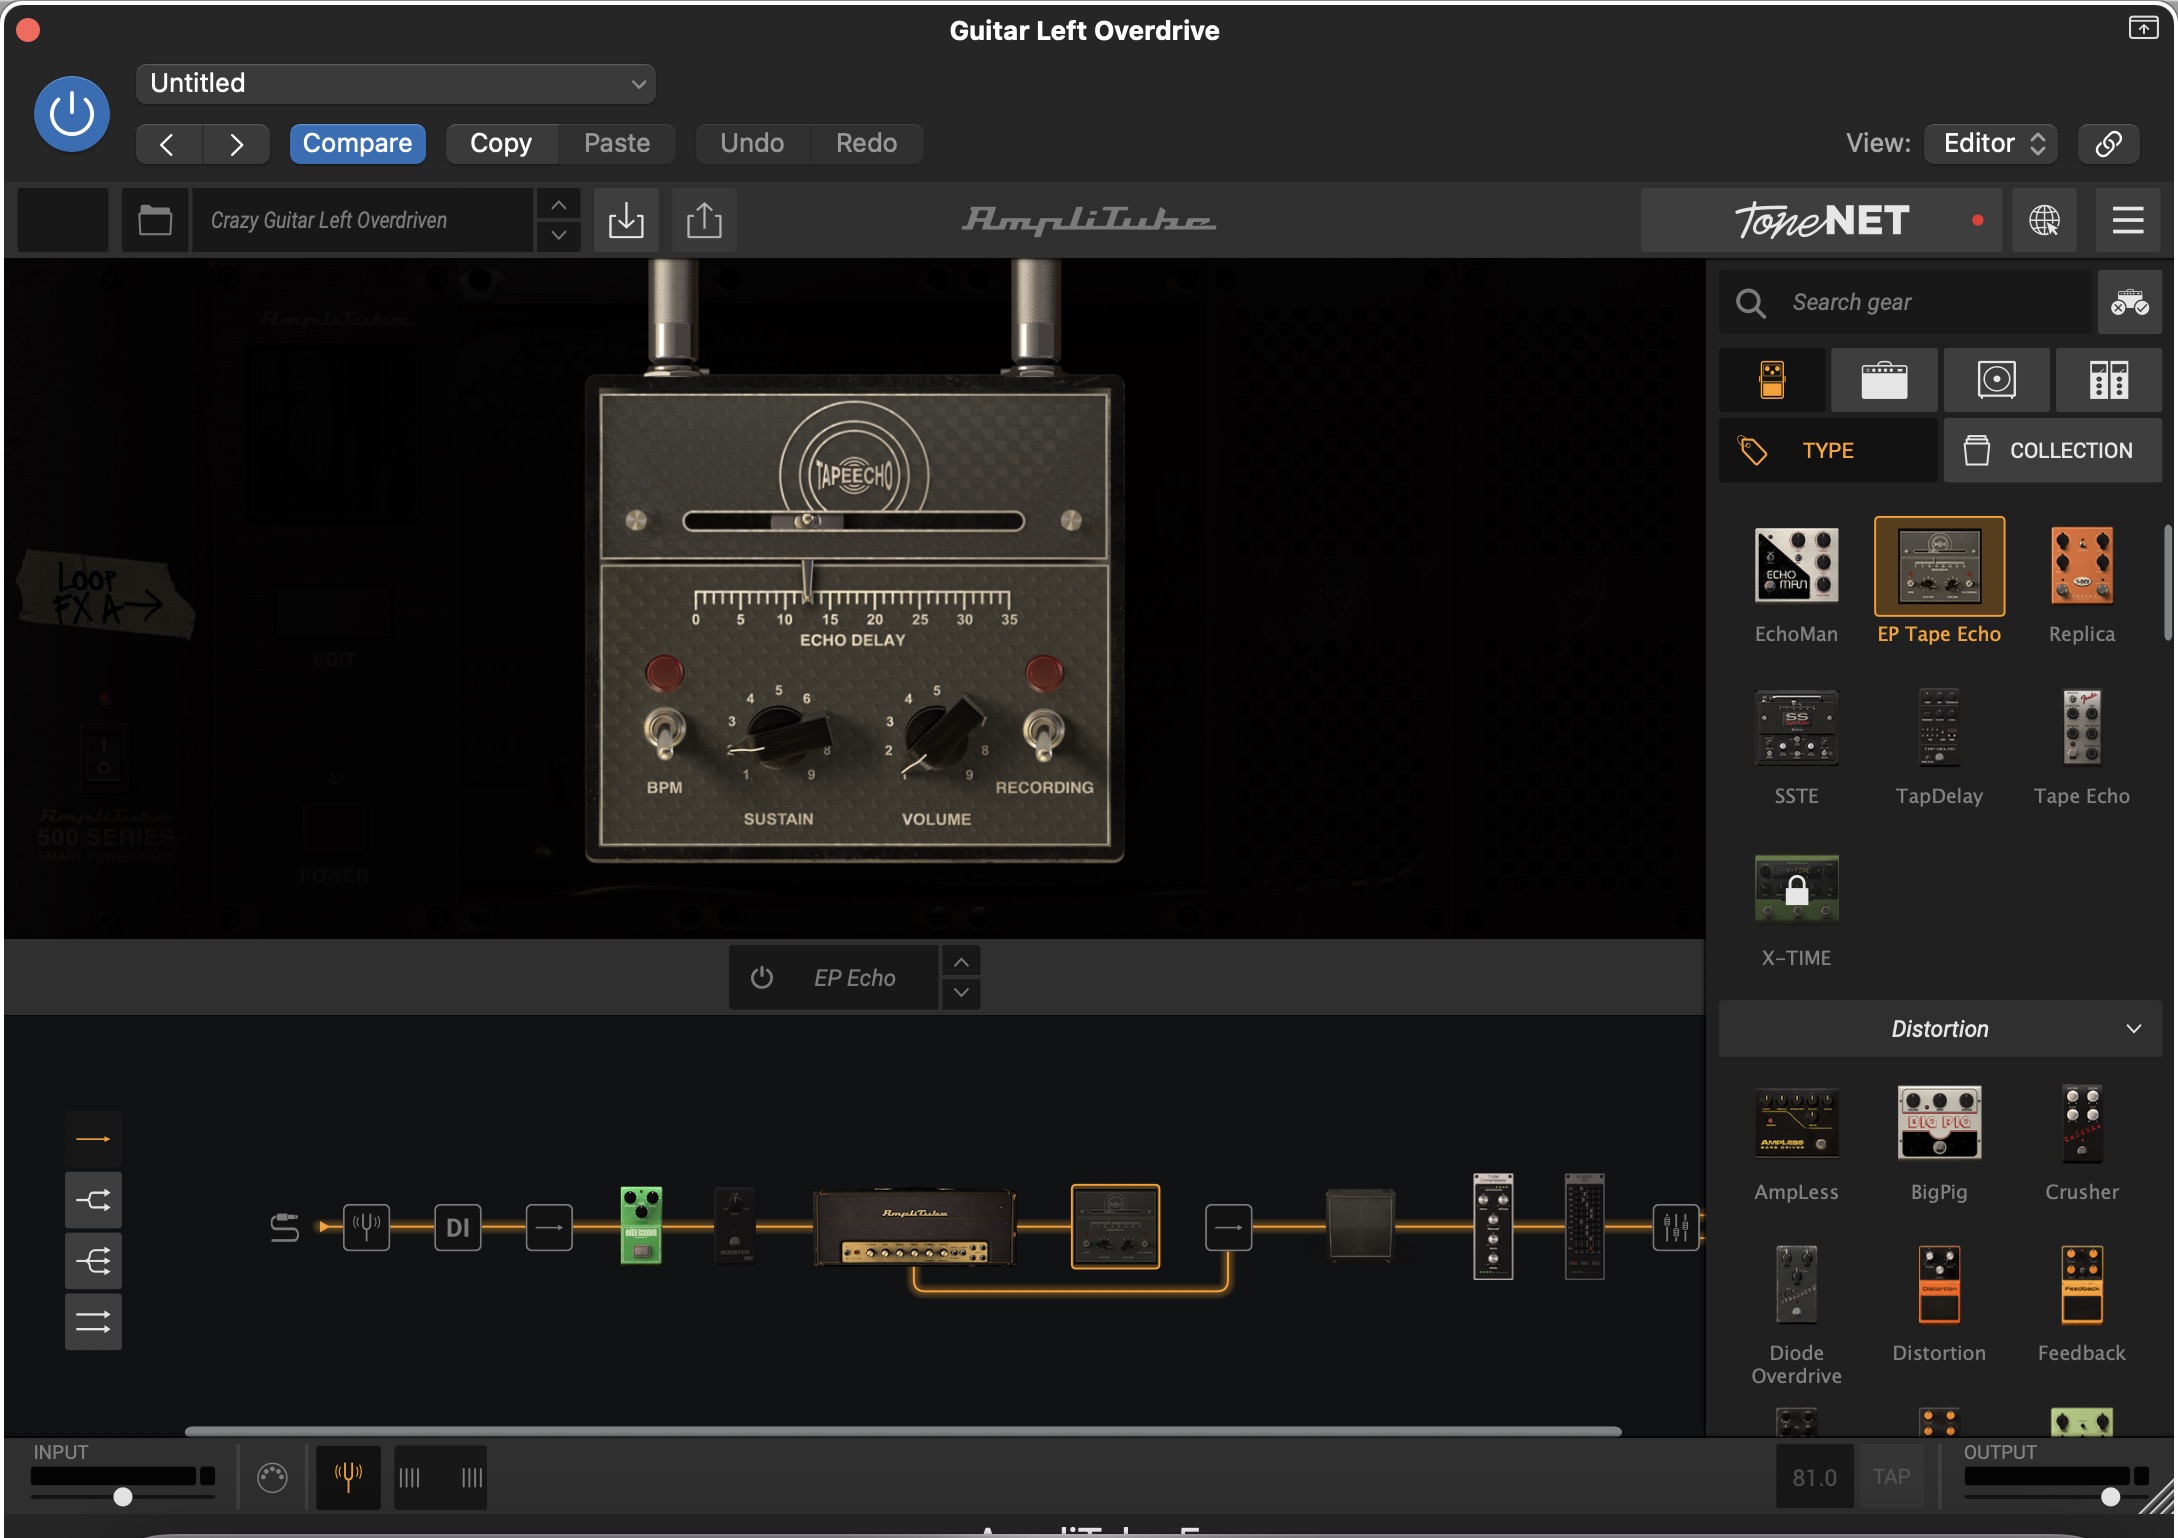Open the View Editor dropdown
Image resolution: width=2178 pixels, height=1538 pixels.
(1992, 143)
